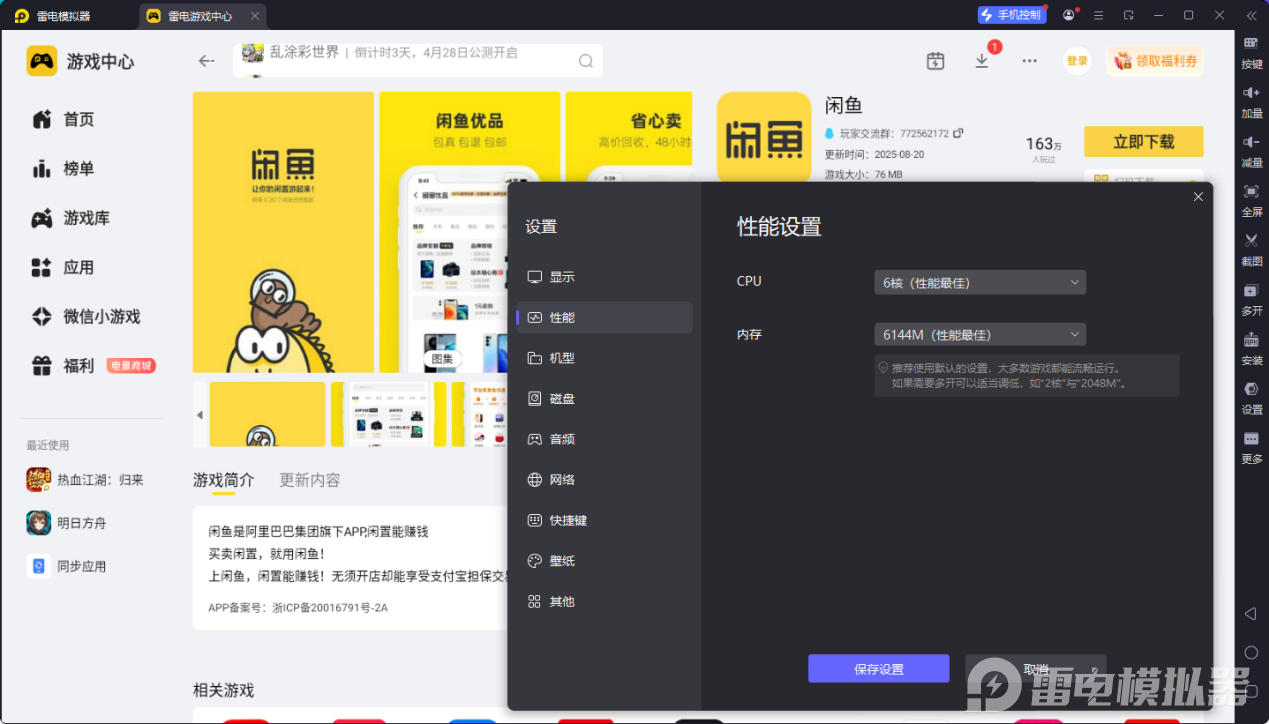The image size is (1269, 724).
Task: Expand the 内存 memory dropdown
Action: tap(980, 334)
